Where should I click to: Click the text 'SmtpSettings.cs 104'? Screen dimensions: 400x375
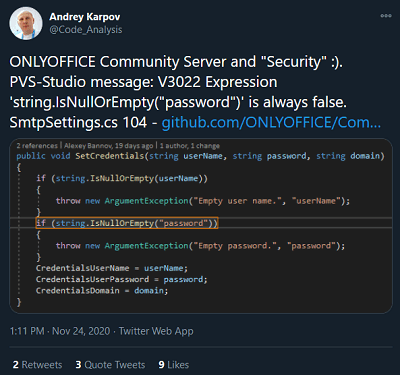click(78, 123)
